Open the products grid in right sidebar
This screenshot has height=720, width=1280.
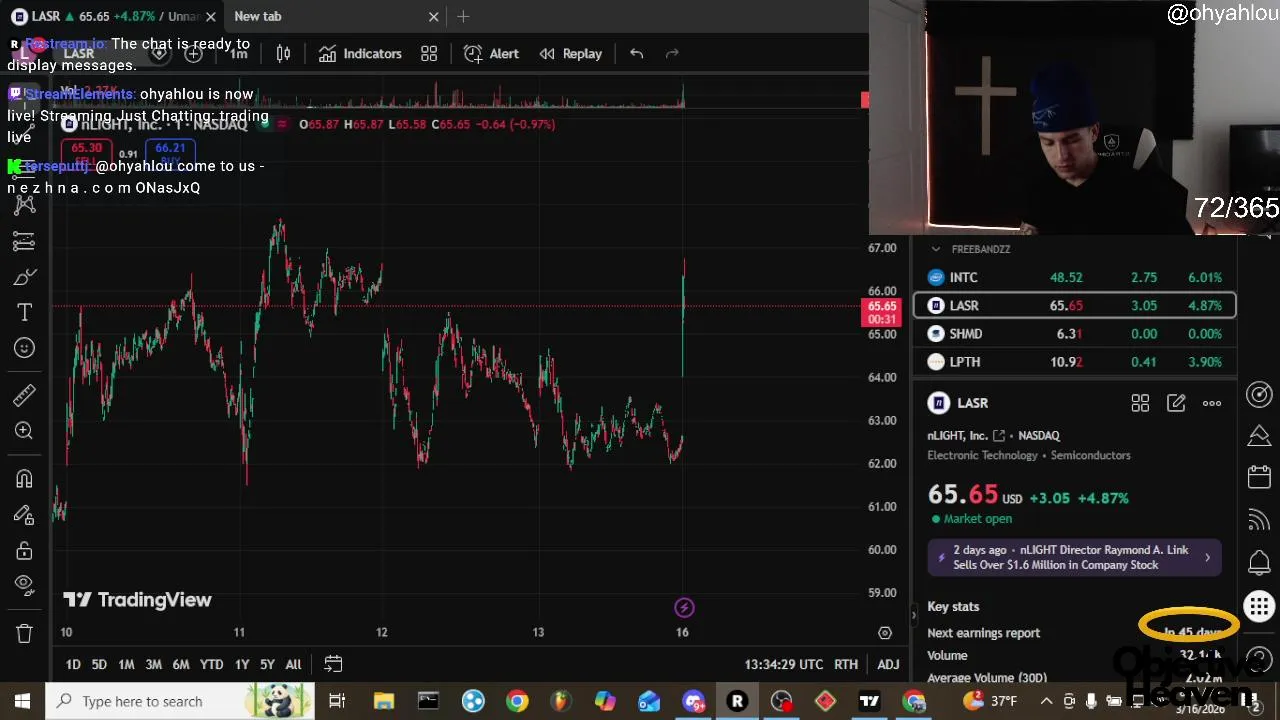[1259, 606]
